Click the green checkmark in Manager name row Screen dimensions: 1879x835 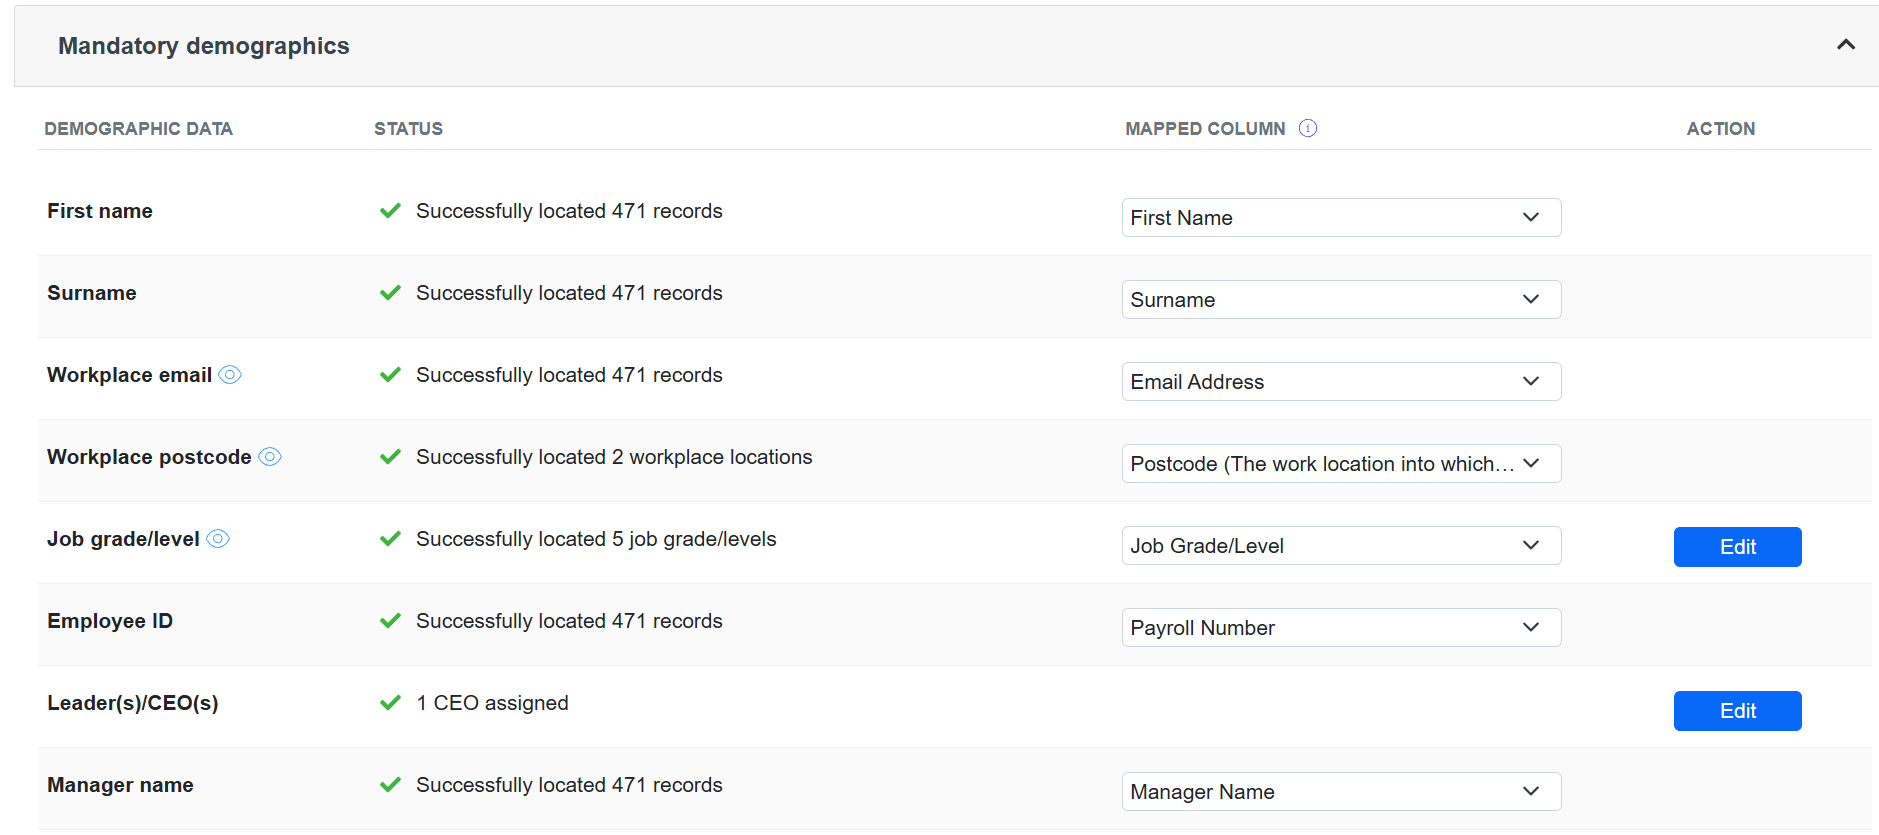390,785
